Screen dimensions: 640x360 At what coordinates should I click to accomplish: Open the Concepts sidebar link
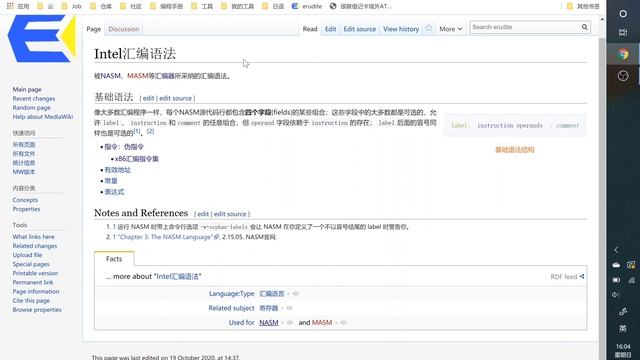(x=25, y=200)
